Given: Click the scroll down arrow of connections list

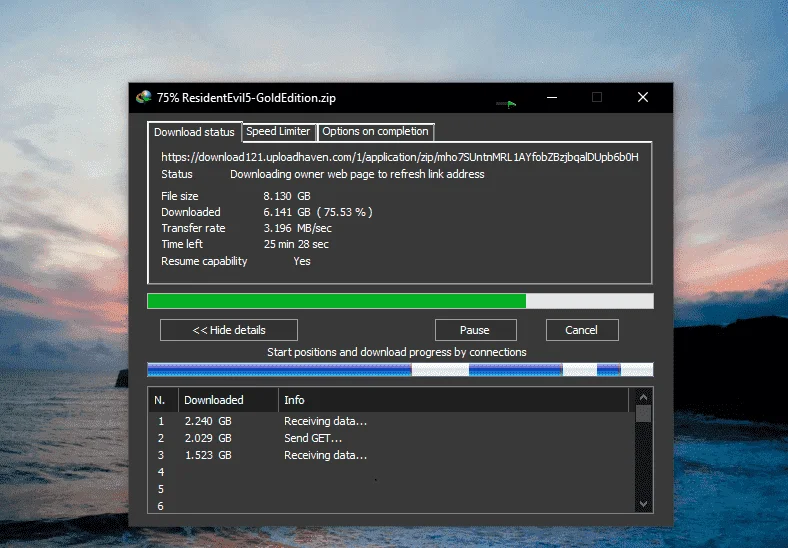Looking at the screenshot, I should tap(643, 504).
